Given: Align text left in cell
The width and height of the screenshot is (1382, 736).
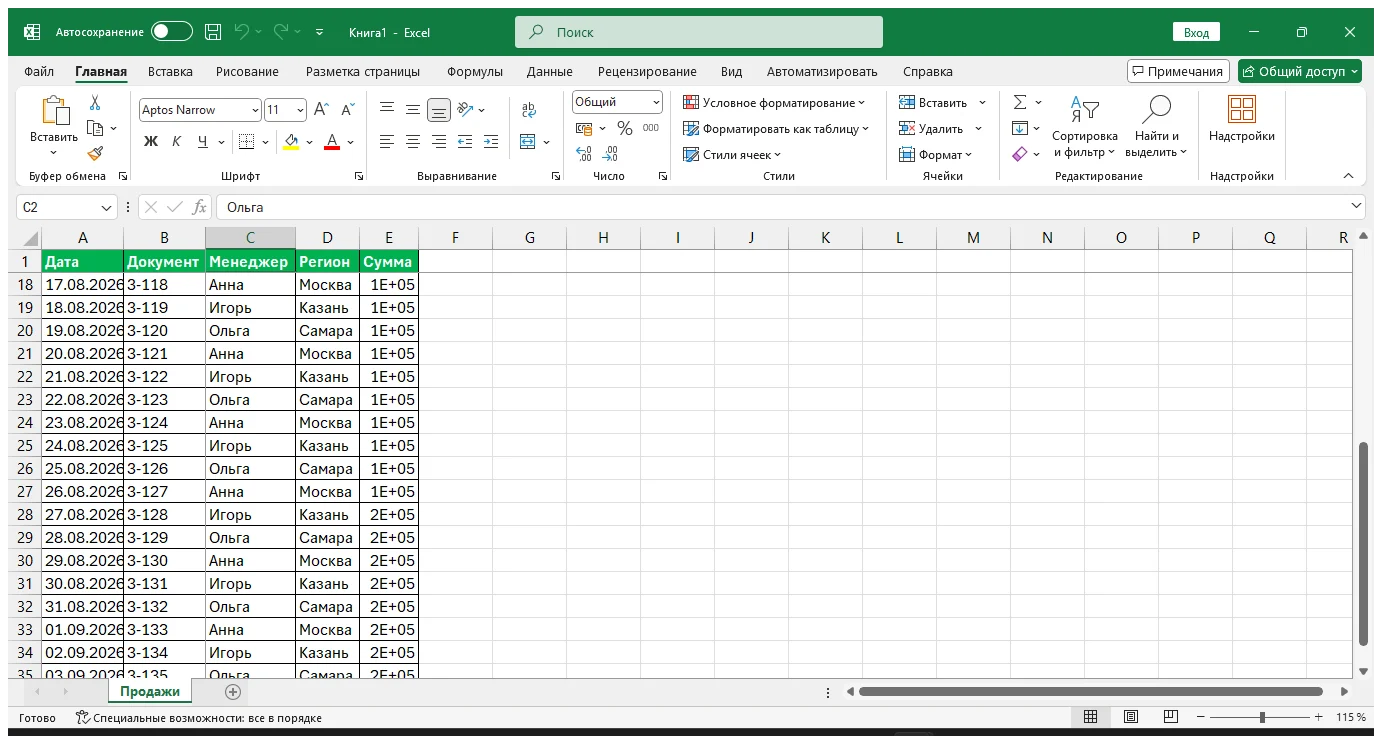Looking at the screenshot, I should pyautogui.click(x=387, y=142).
